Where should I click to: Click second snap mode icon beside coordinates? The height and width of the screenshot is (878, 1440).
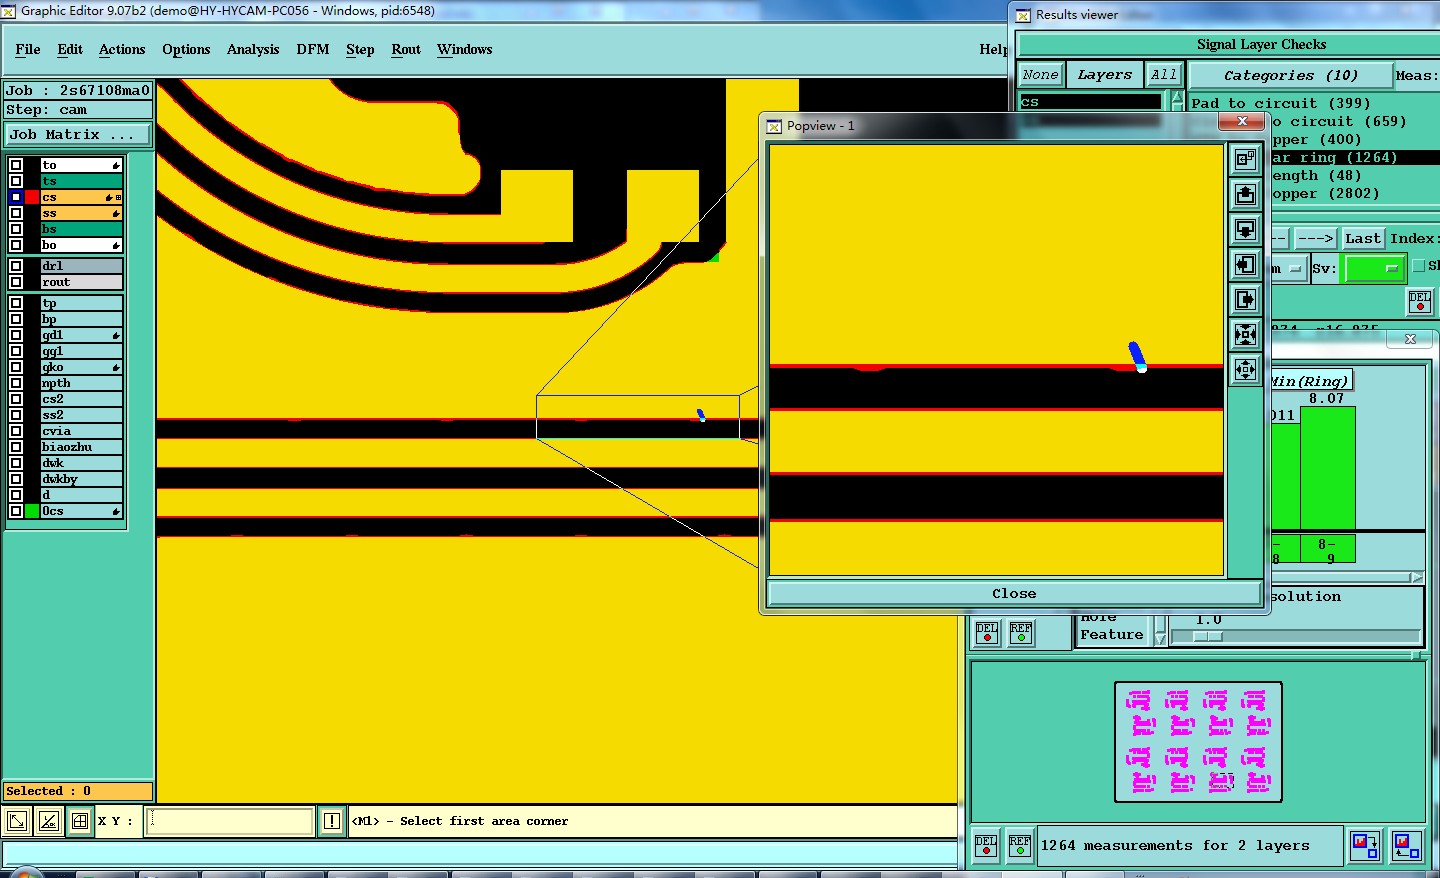click(x=48, y=821)
